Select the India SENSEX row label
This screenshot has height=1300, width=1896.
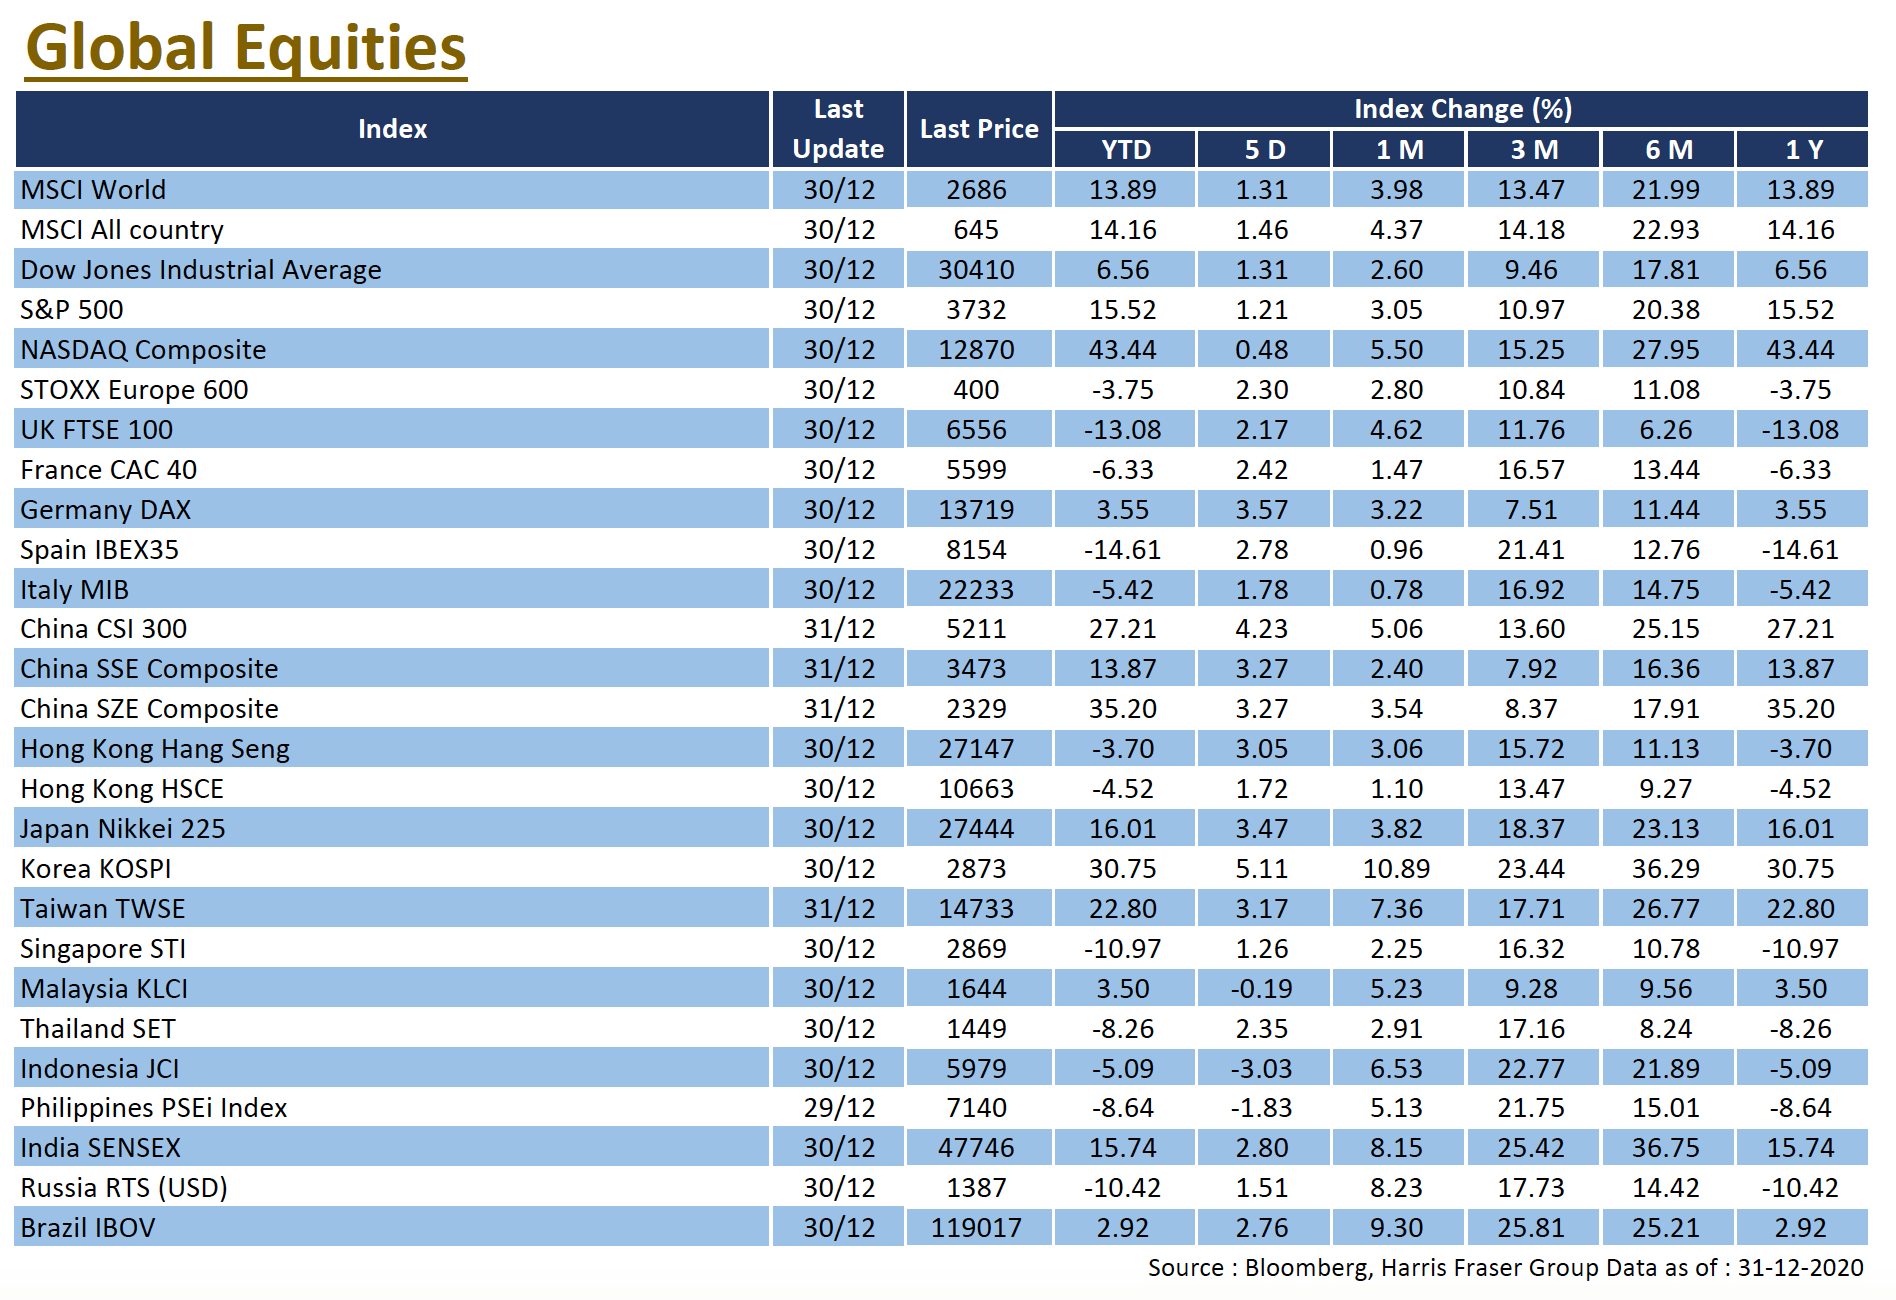click(x=101, y=1148)
